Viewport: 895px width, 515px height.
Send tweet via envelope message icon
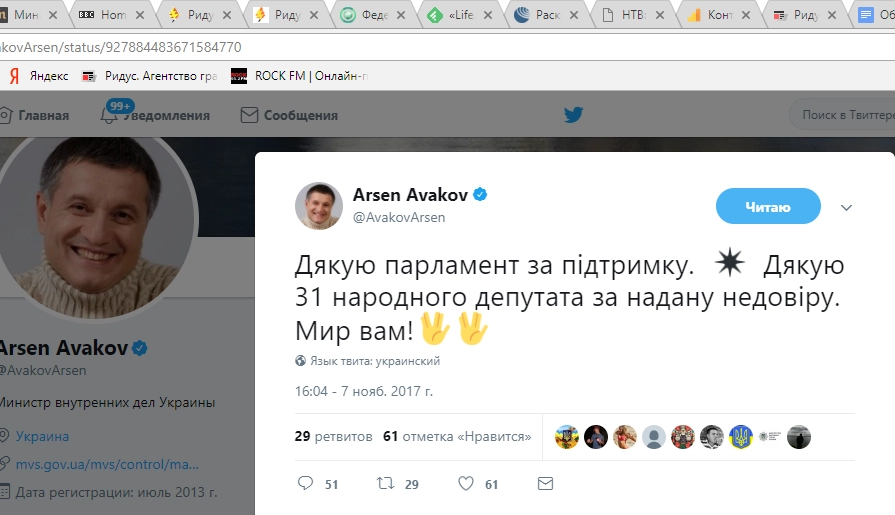pyautogui.click(x=545, y=484)
